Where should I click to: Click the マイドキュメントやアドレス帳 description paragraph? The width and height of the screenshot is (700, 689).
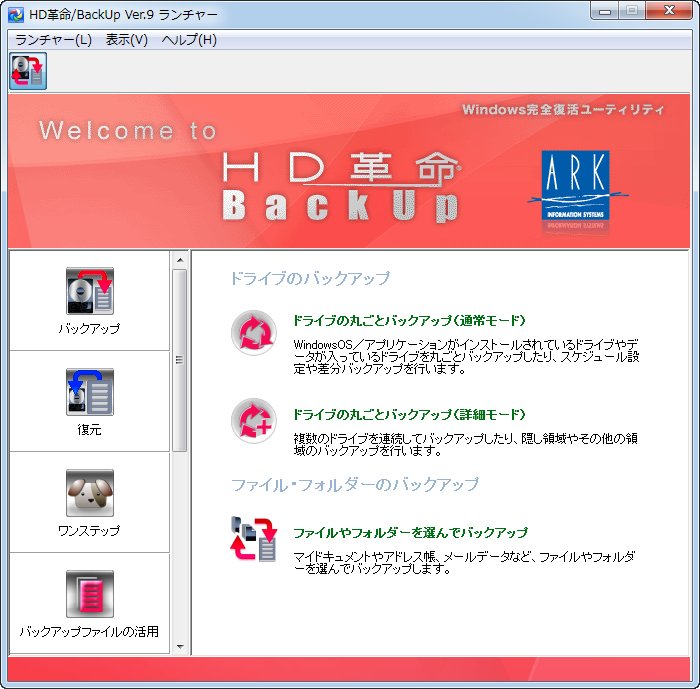pos(464,563)
